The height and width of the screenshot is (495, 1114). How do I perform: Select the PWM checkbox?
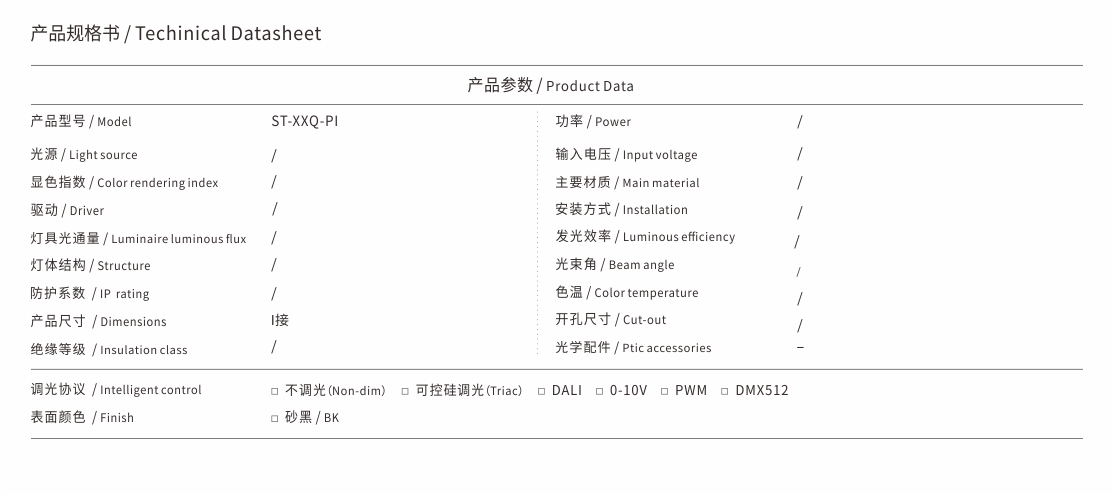coord(664,391)
